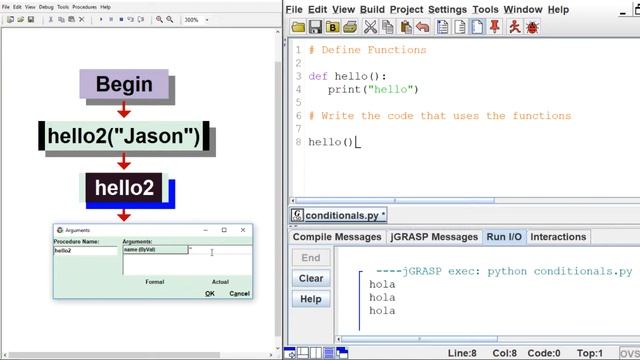Click the Cut scissors icon in jGRASP

pyautogui.click(x=370, y=27)
